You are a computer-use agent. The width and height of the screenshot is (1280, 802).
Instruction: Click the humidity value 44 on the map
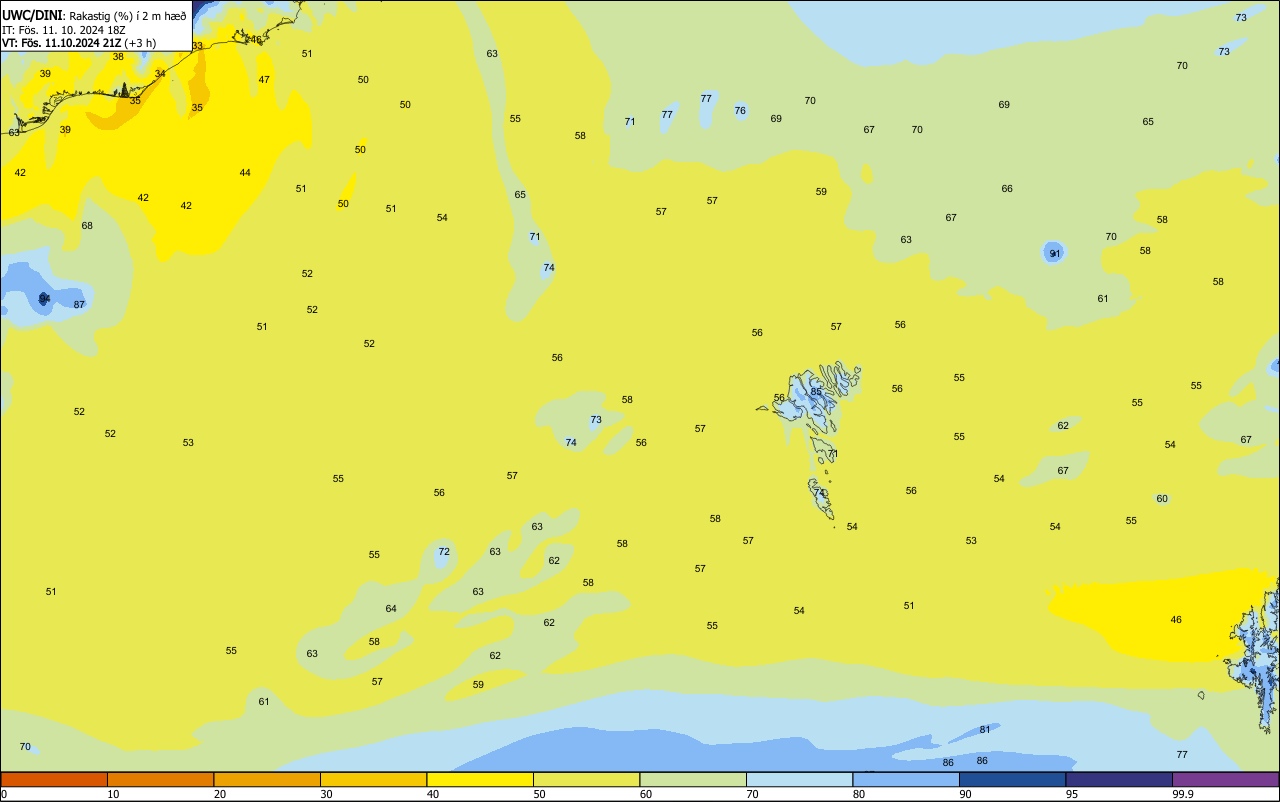[245, 172]
